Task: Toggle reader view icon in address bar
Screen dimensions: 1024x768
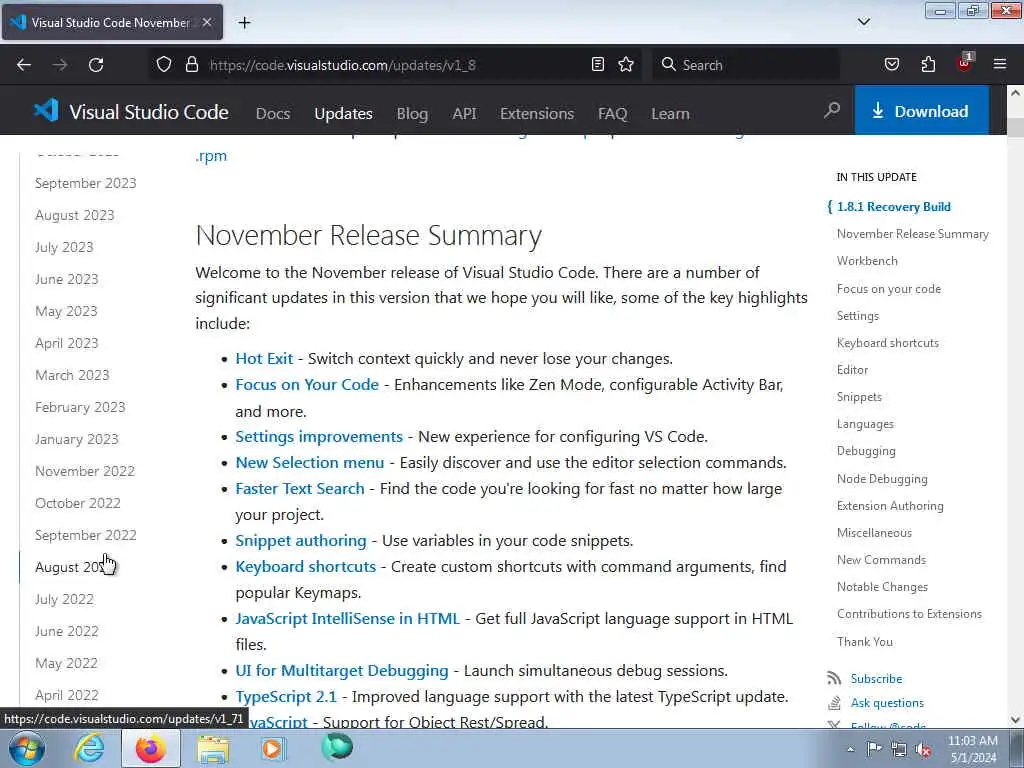Action: [x=598, y=65]
